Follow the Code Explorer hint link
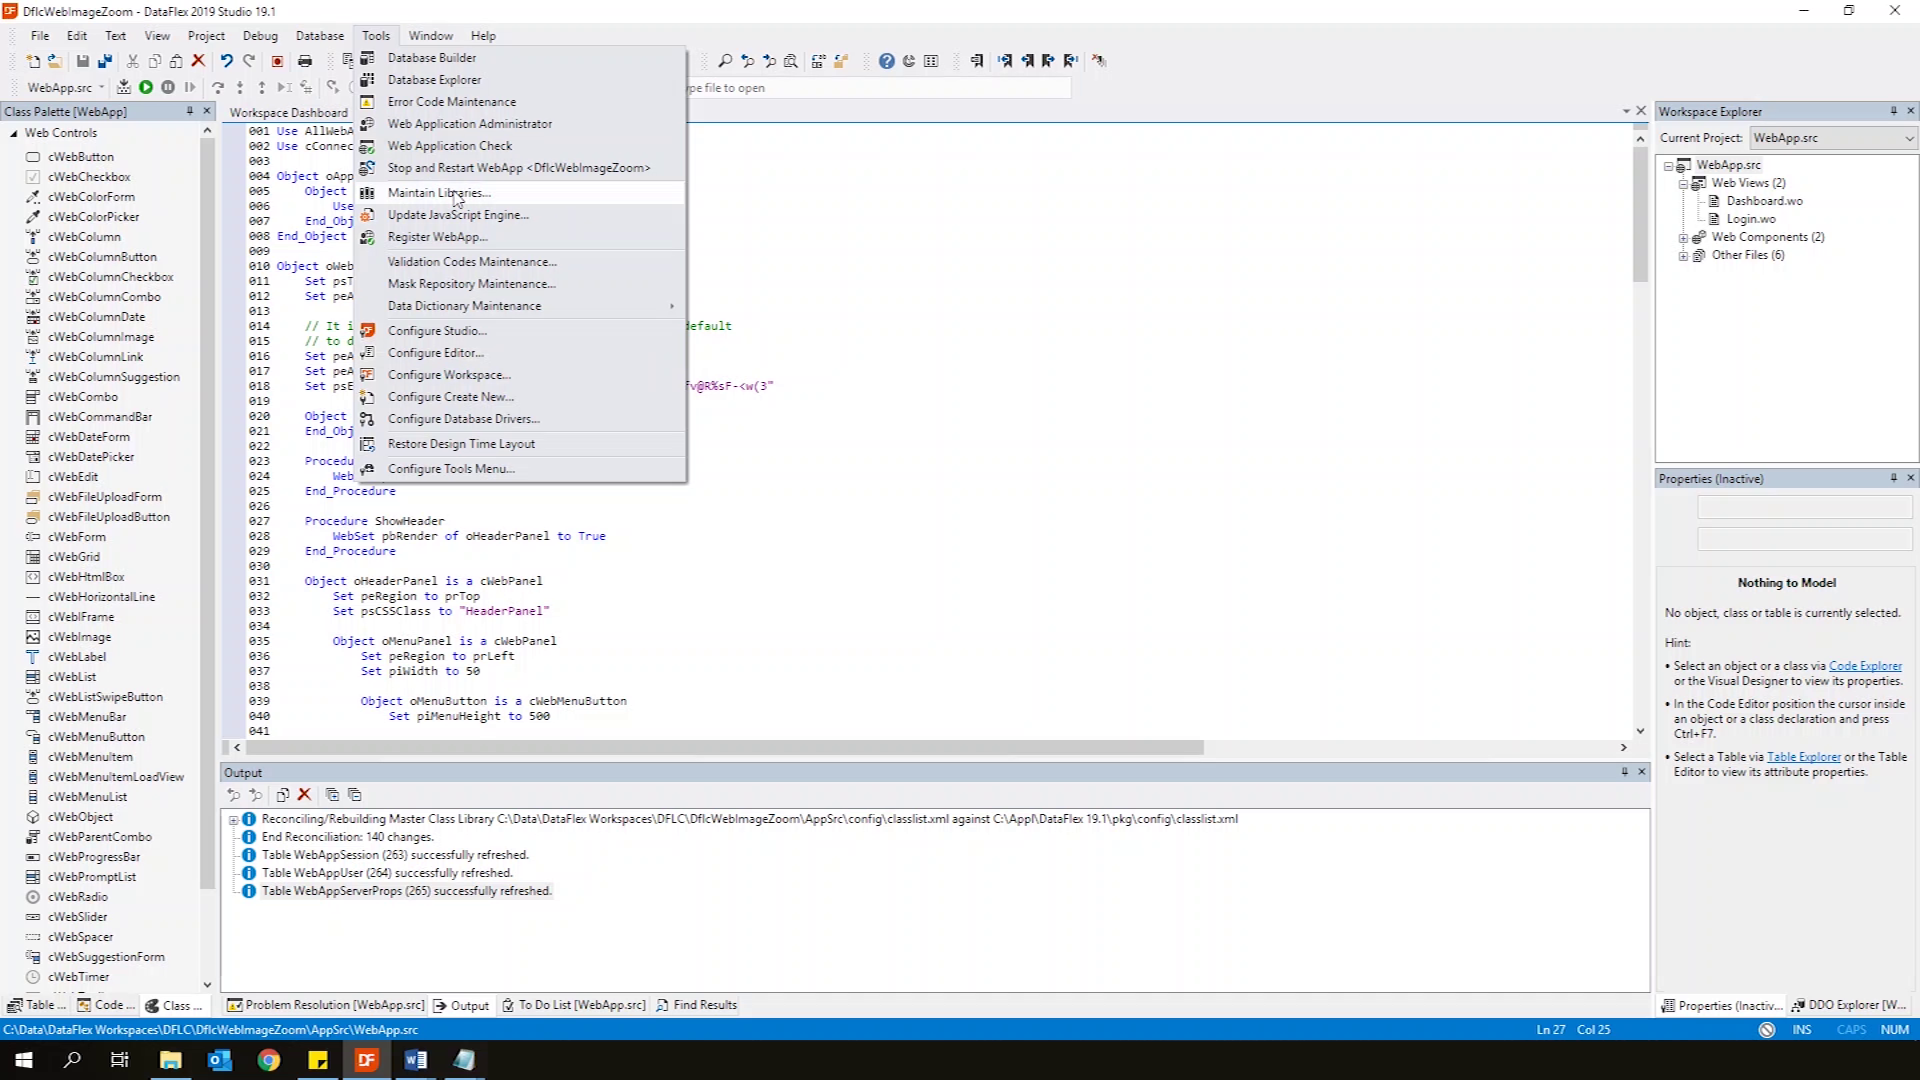This screenshot has height=1080, width=1920. 1865,666
